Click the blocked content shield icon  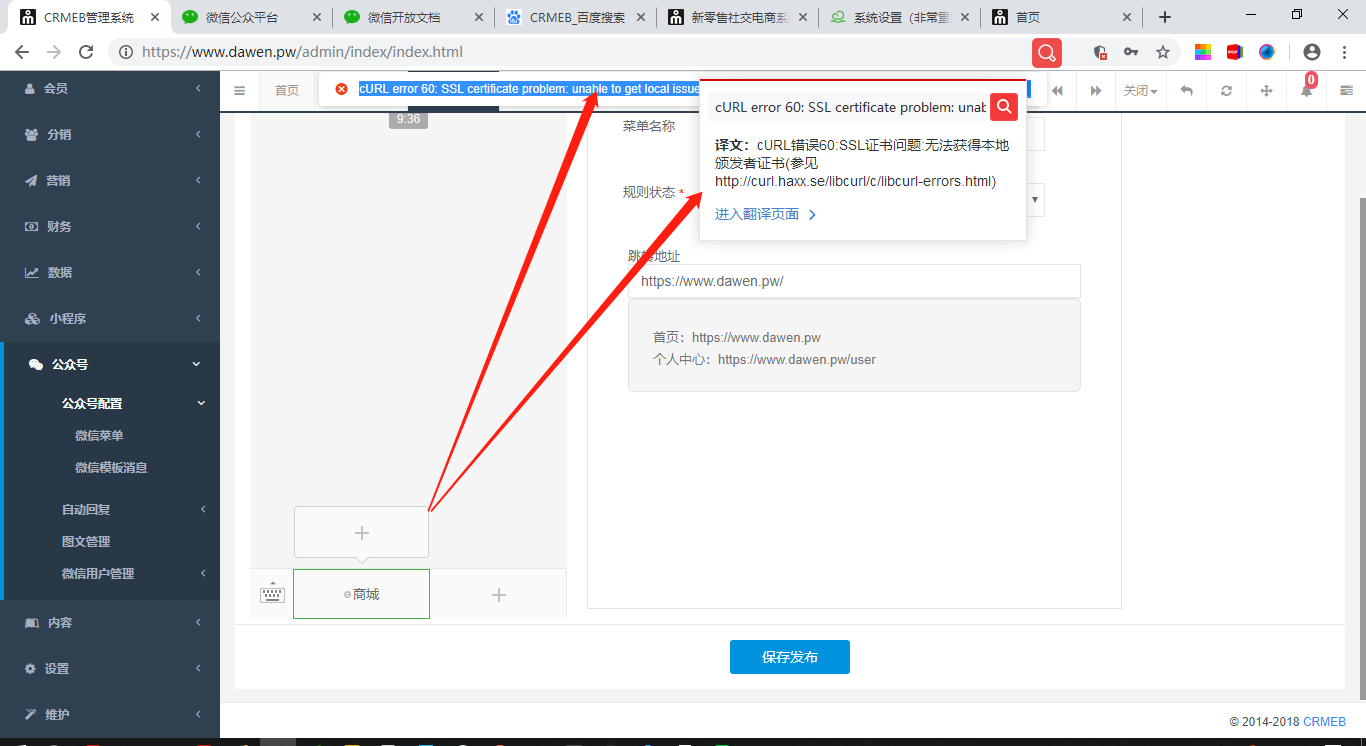tap(1100, 52)
